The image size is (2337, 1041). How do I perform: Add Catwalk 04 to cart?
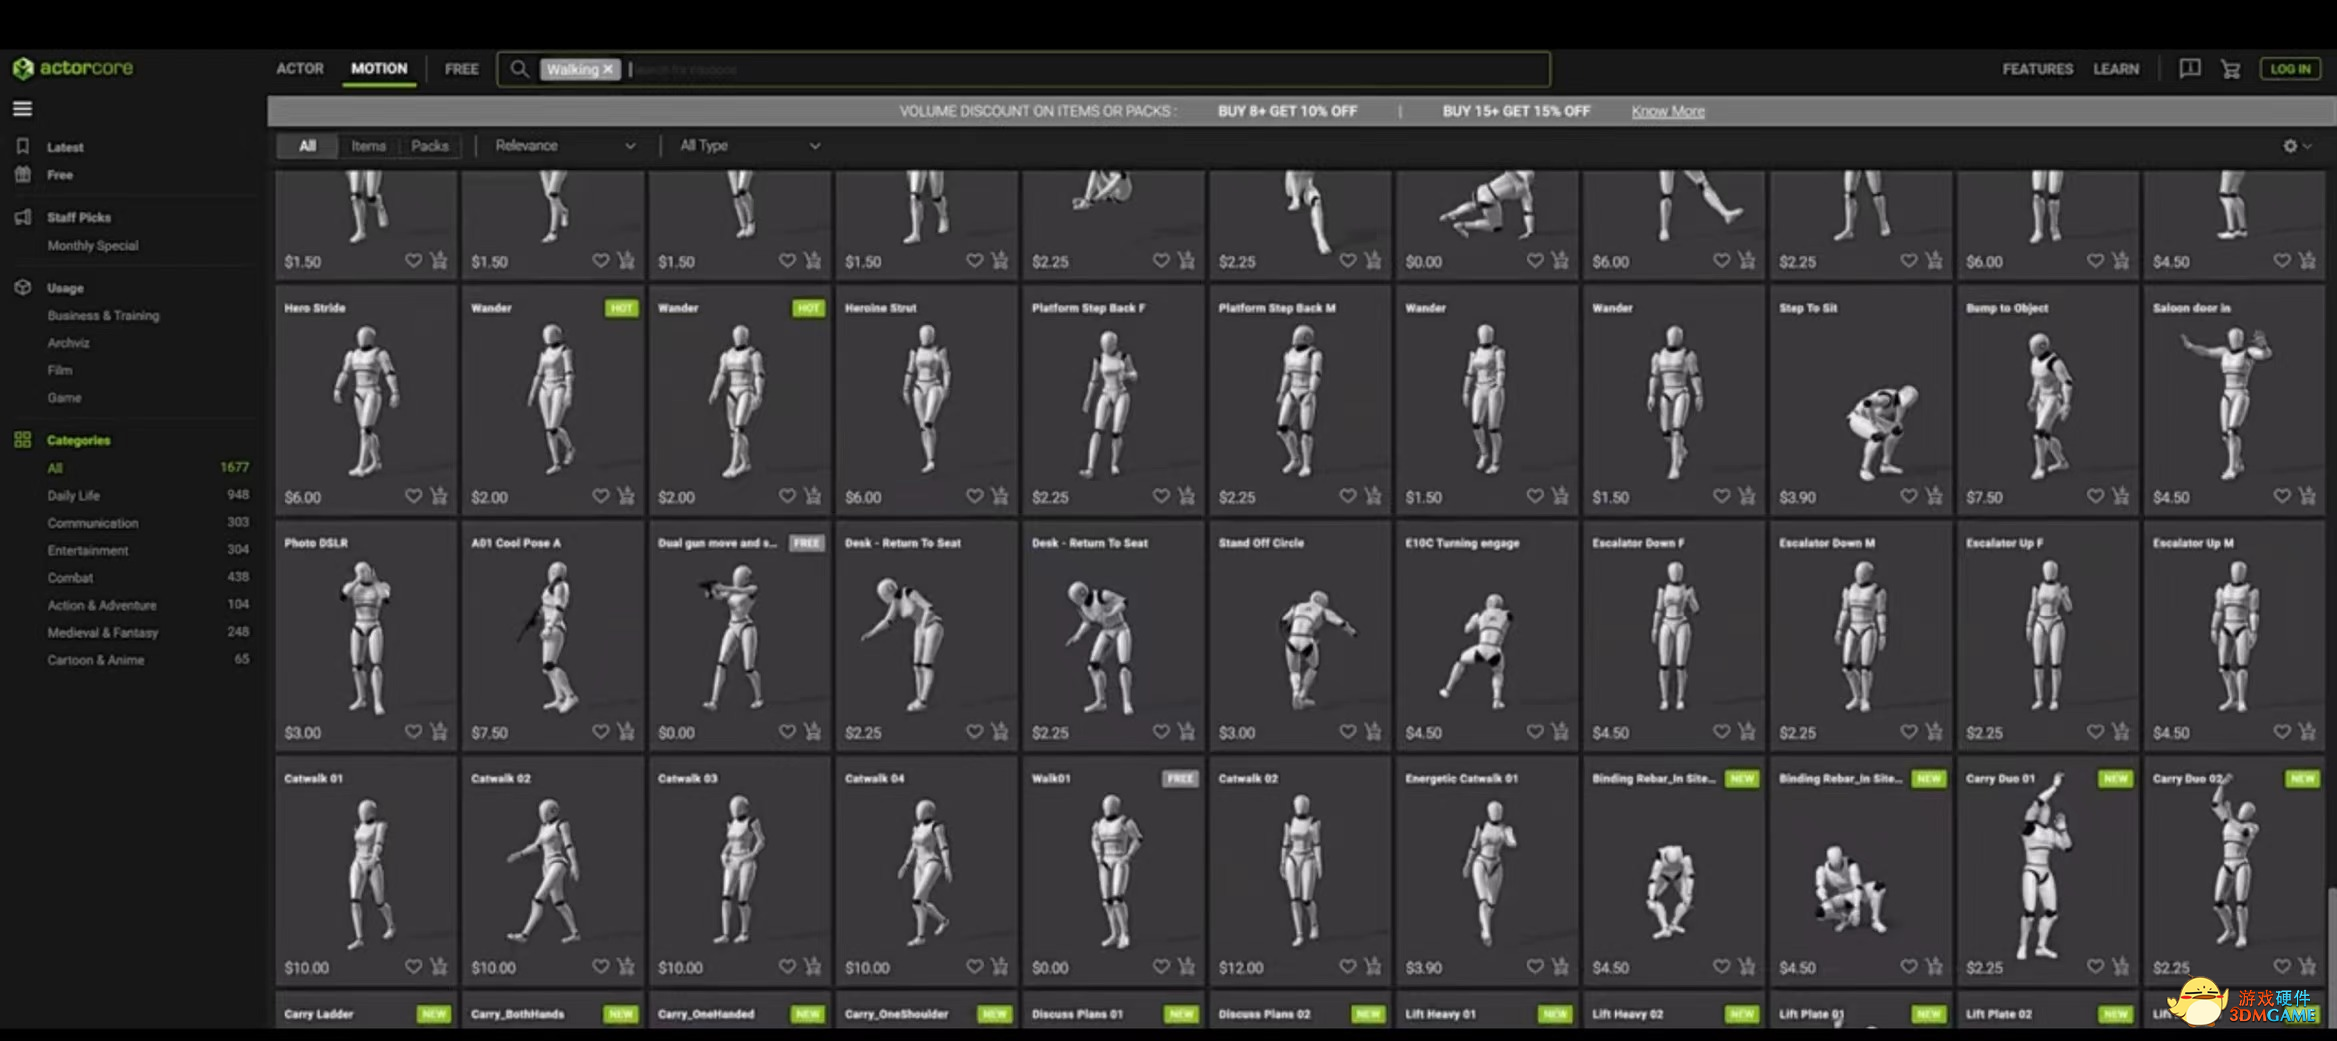click(x=1000, y=967)
